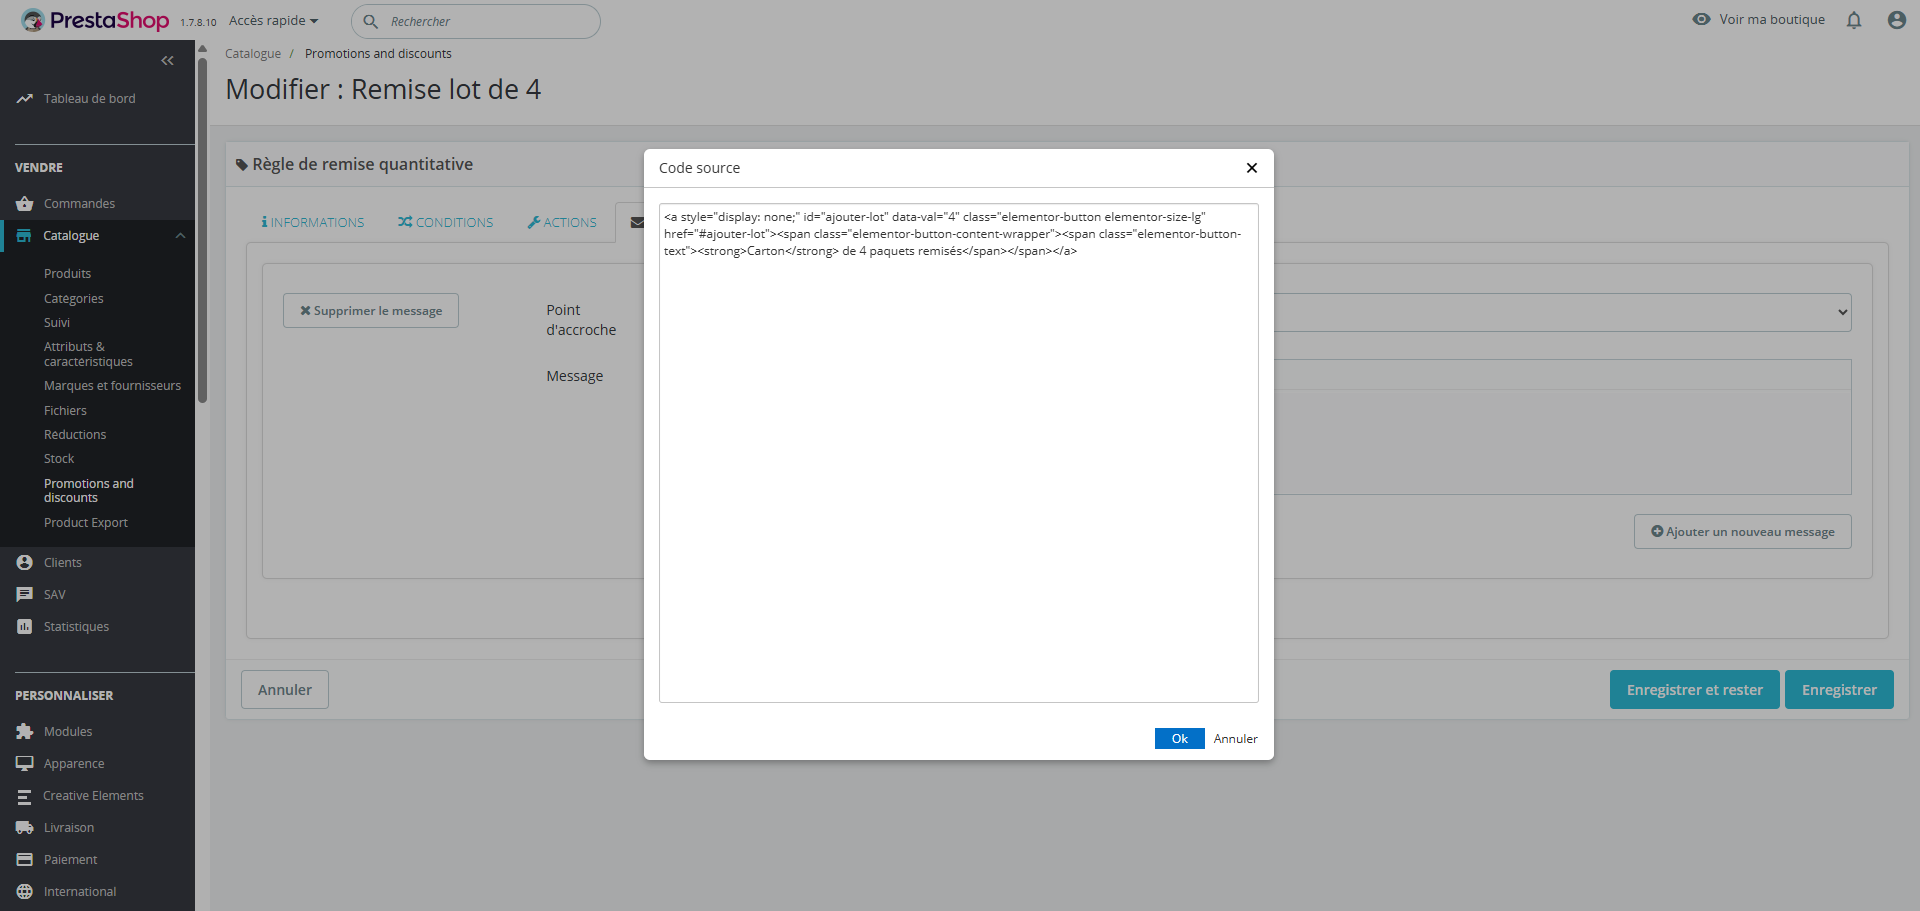Image resolution: width=1920 pixels, height=911 pixels.
Task: Click the Livraison truck icon
Action: 25,828
